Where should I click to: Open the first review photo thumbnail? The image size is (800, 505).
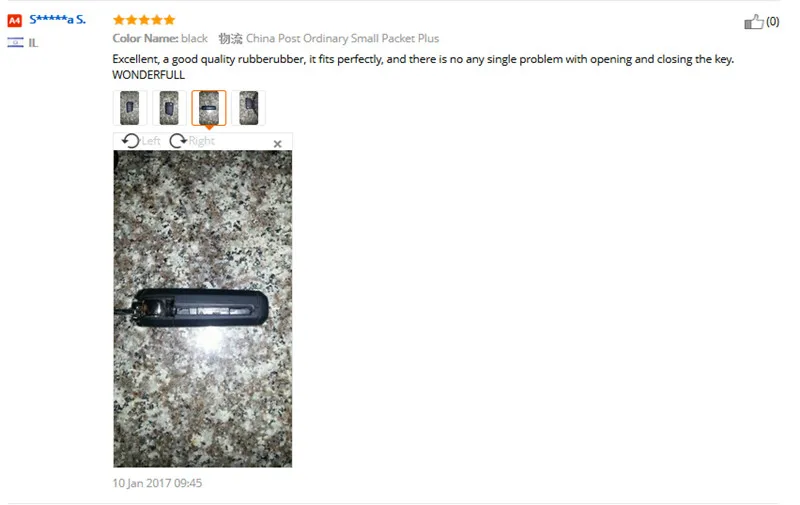click(x=130, y=108)
